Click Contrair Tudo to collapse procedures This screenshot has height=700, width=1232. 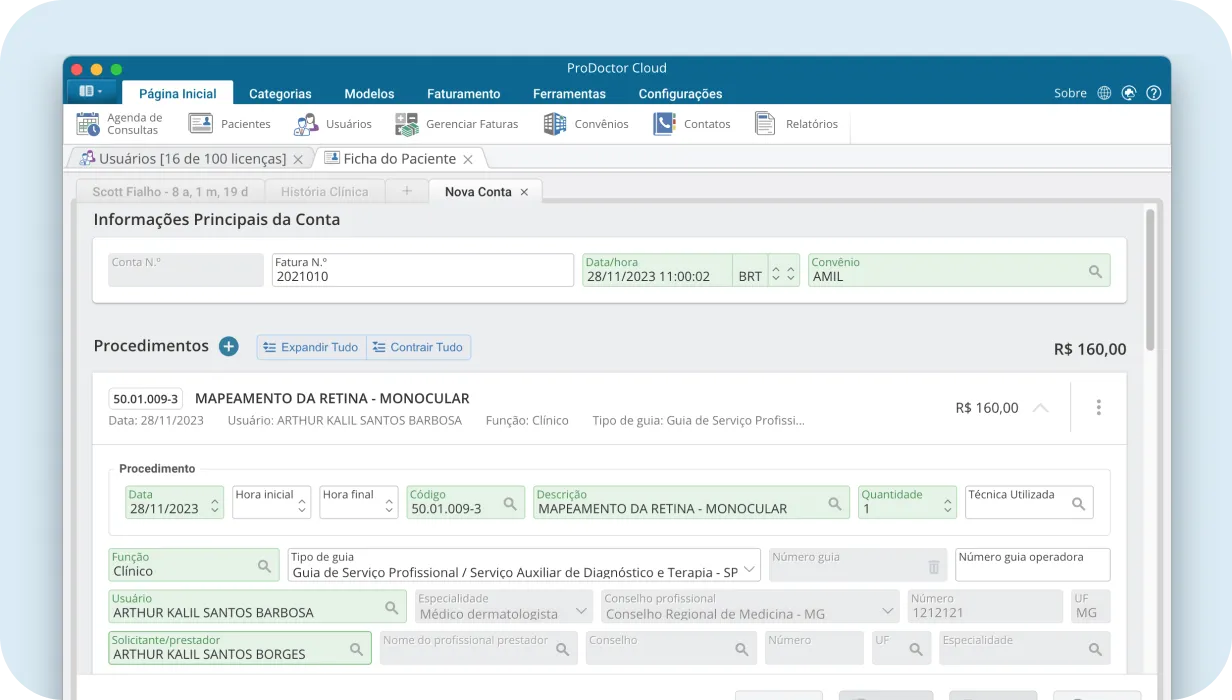(x=418, y=347)
